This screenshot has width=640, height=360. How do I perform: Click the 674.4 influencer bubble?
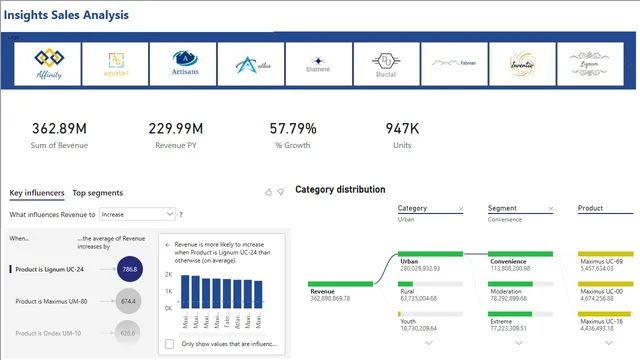[128, 301]
